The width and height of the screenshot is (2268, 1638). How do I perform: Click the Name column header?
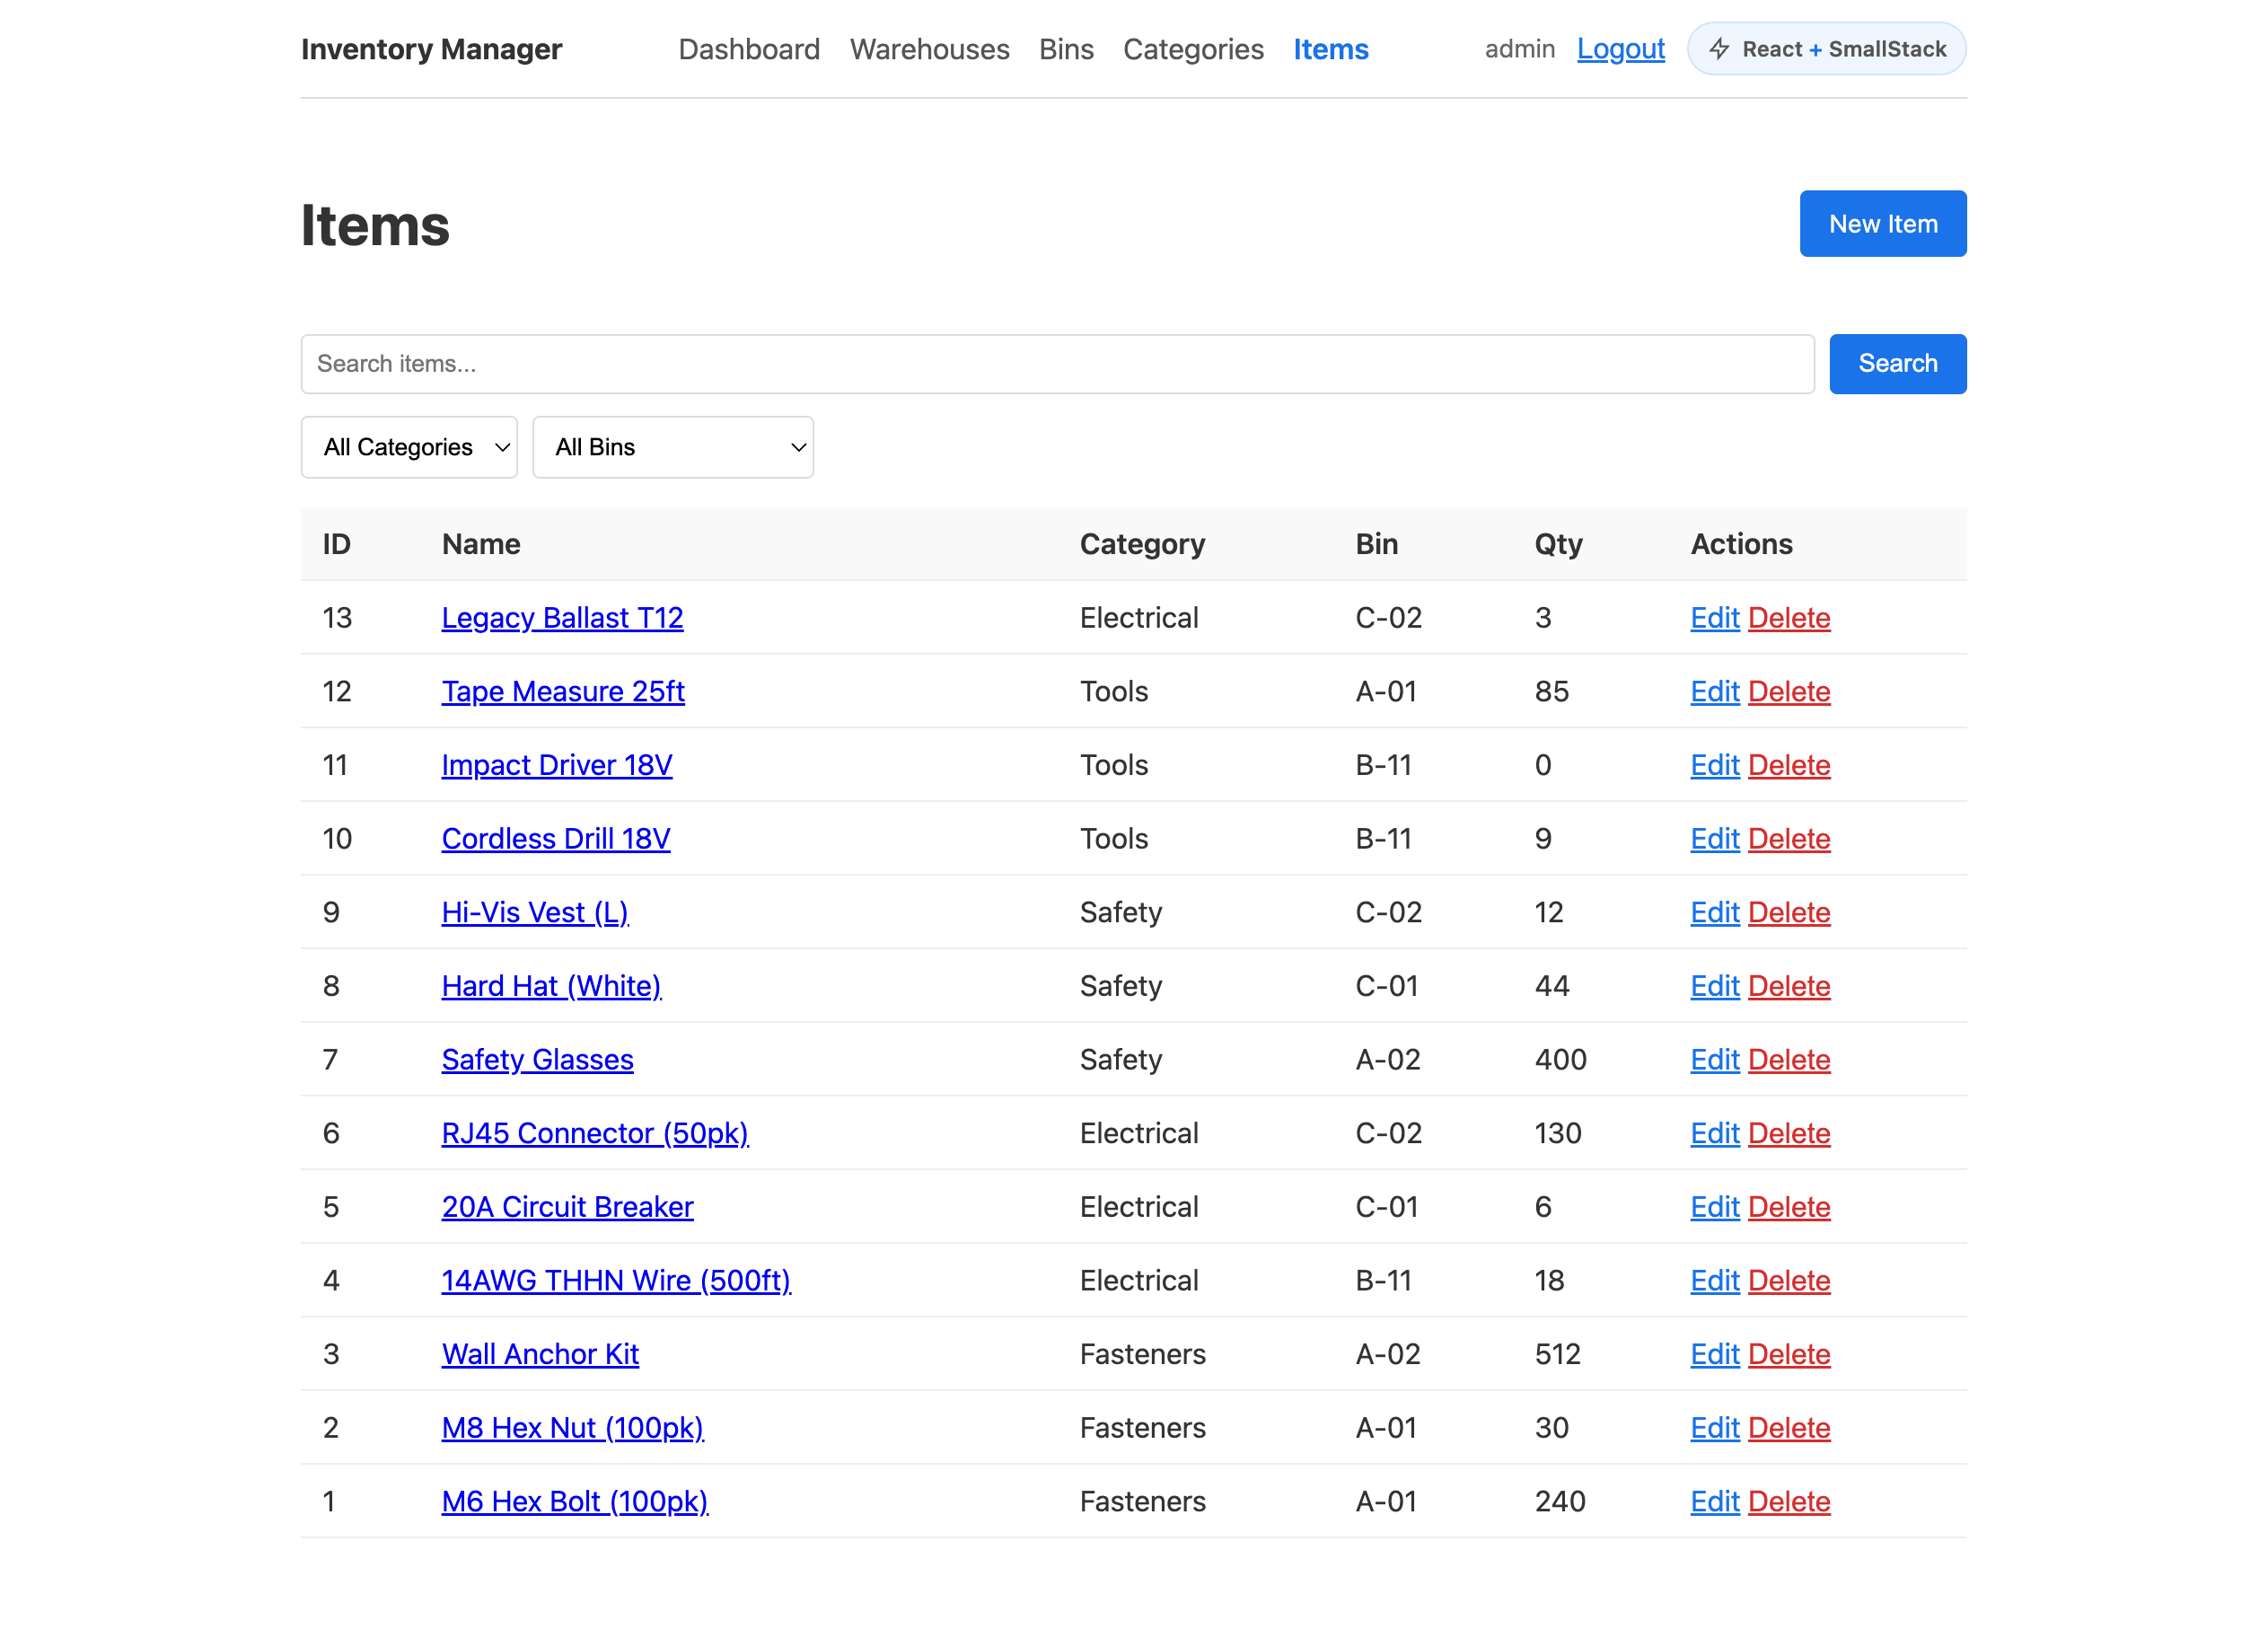point(481,544)
